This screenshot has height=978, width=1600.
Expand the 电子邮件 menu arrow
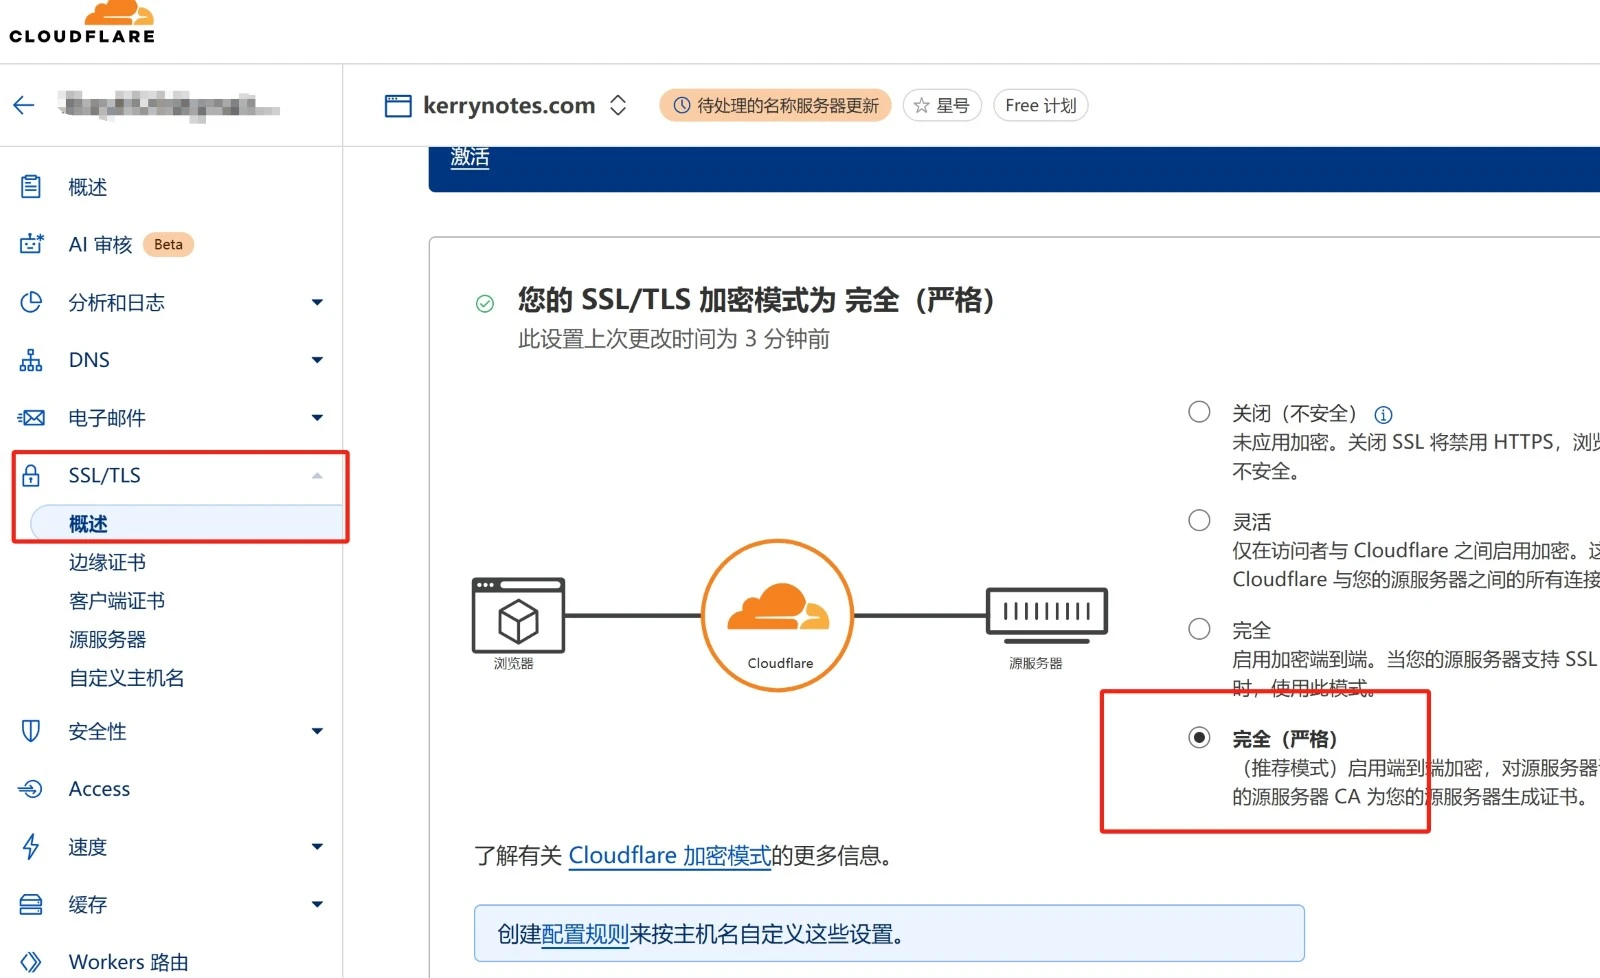click(x=317, y=418)
